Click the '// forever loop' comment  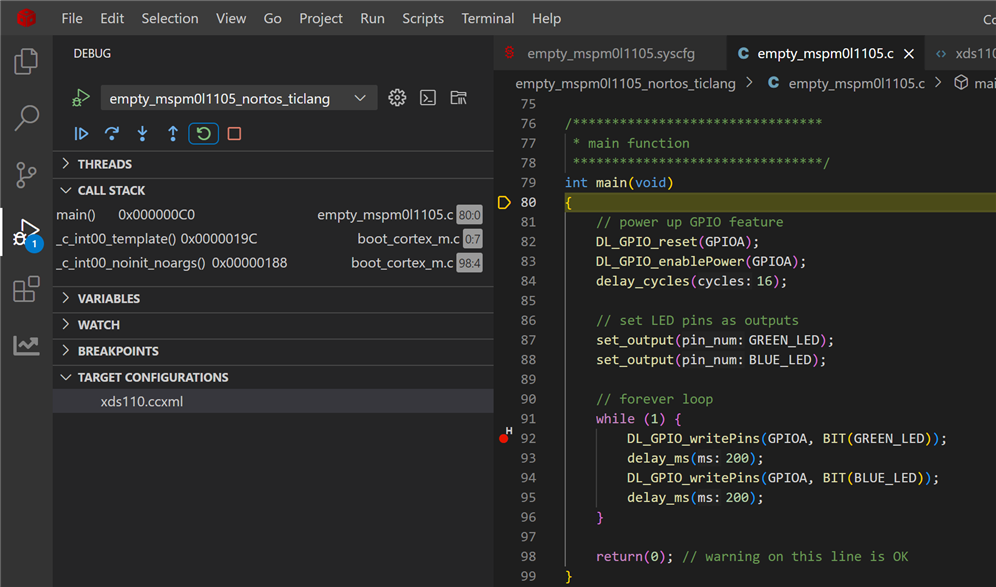tap(654, 400)
